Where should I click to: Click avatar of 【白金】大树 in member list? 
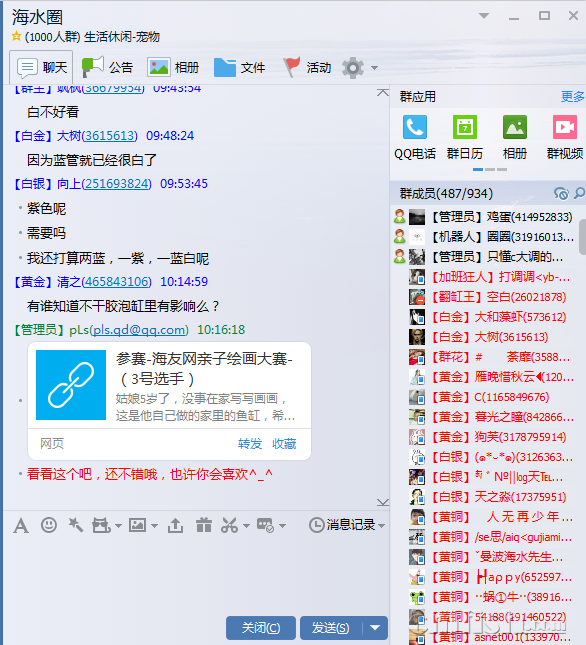pos(417,337)
